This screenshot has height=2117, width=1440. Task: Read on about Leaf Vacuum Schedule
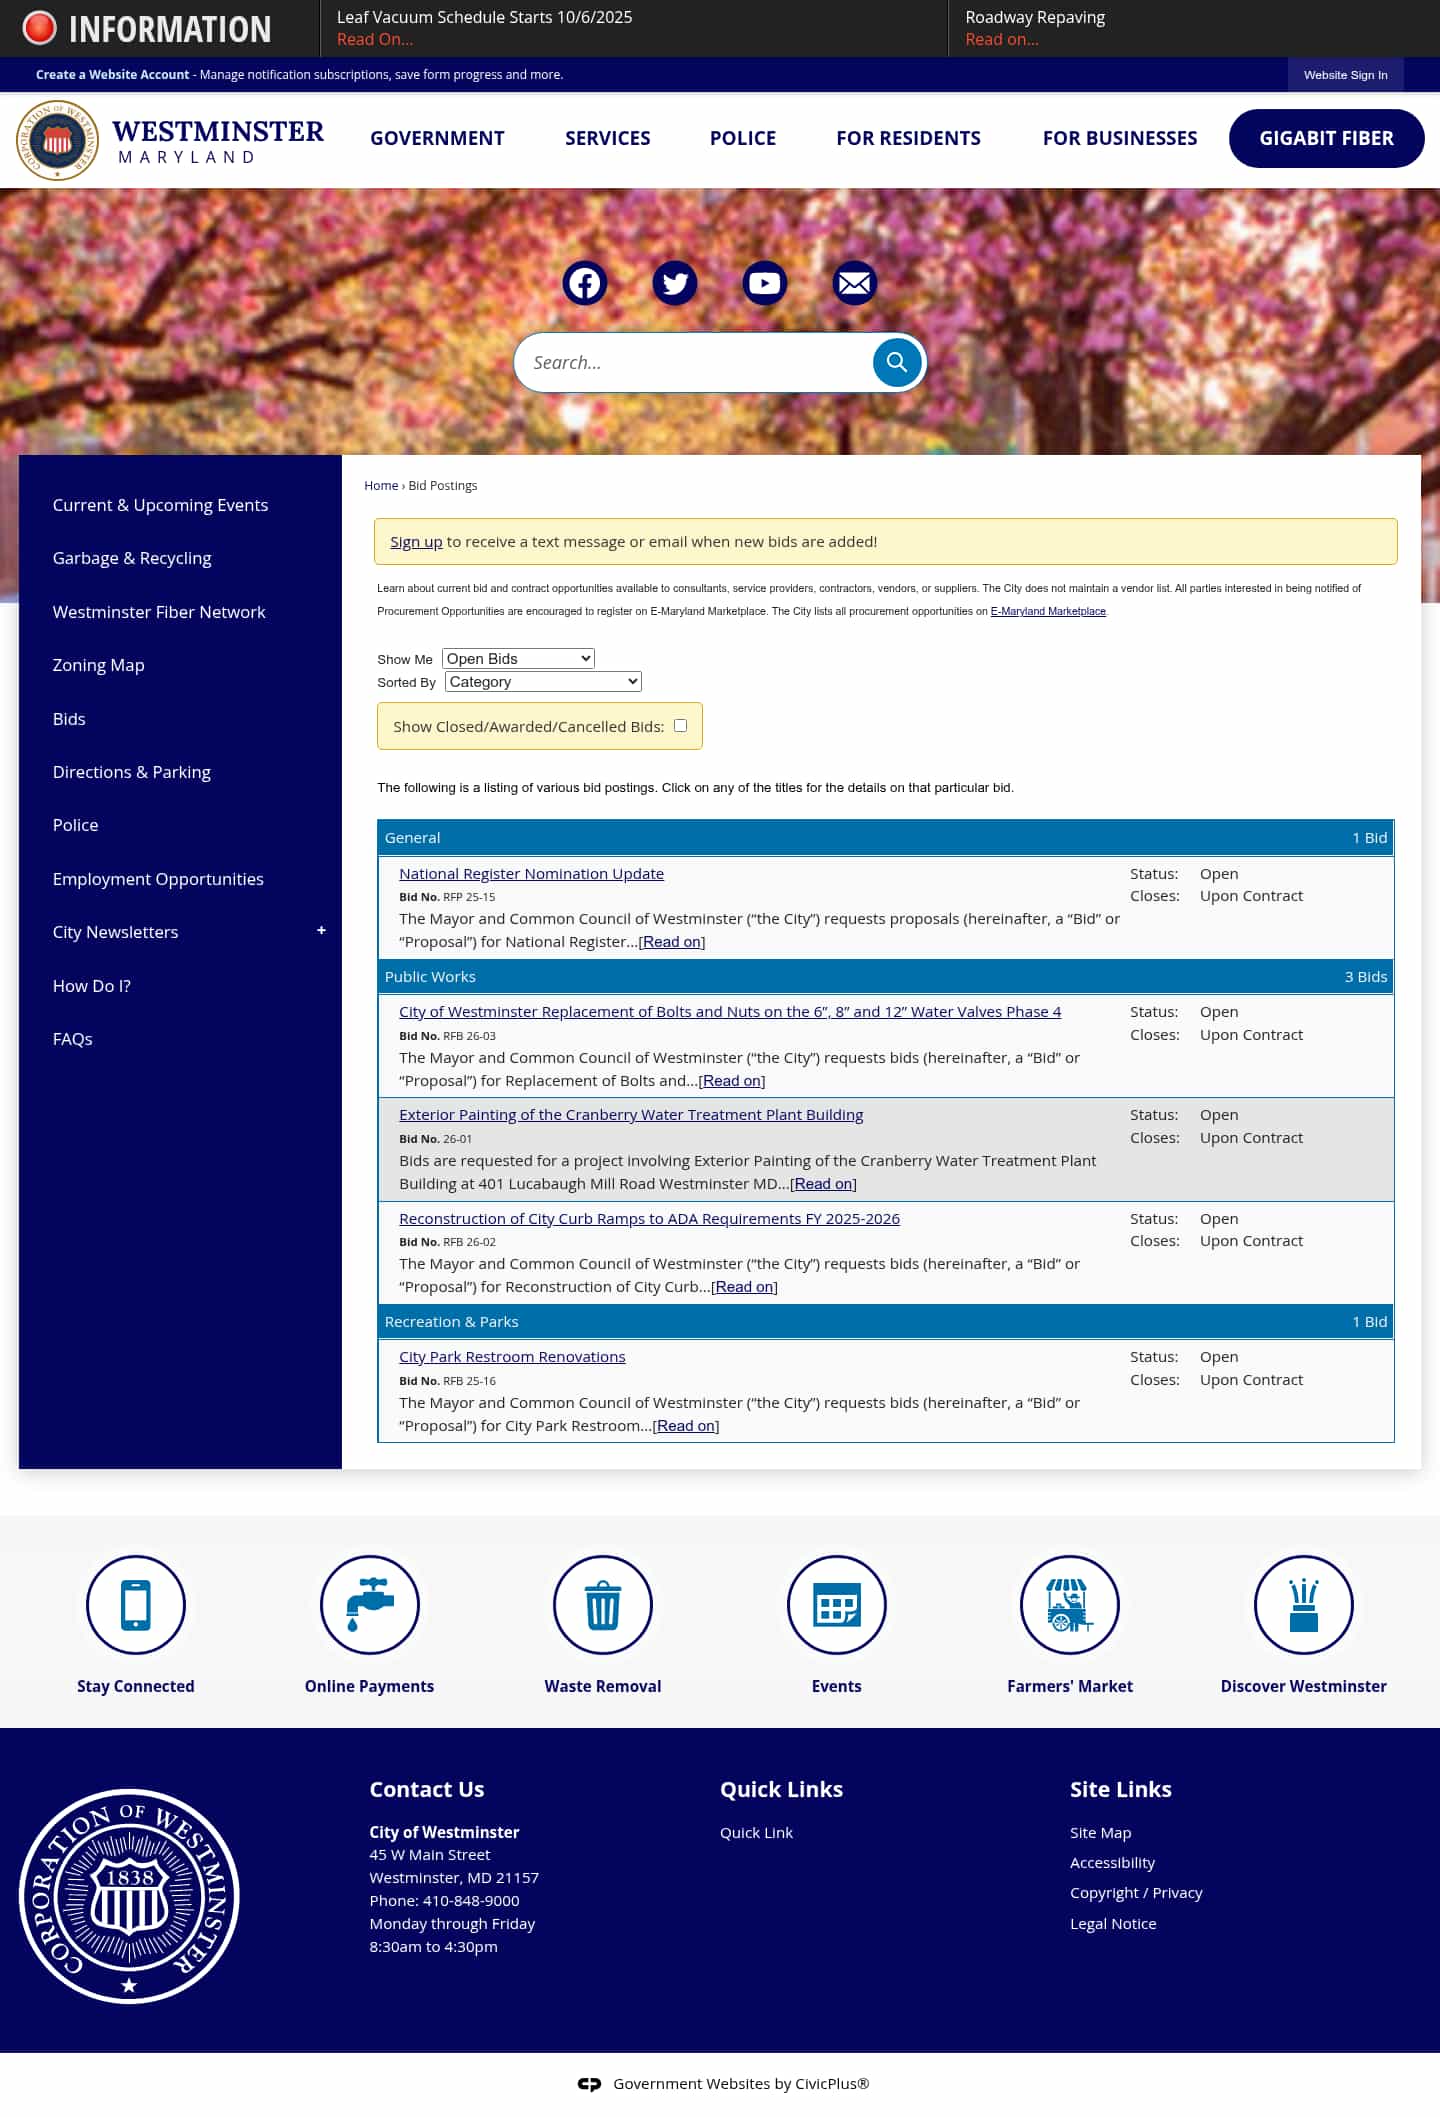coord(375,40)
